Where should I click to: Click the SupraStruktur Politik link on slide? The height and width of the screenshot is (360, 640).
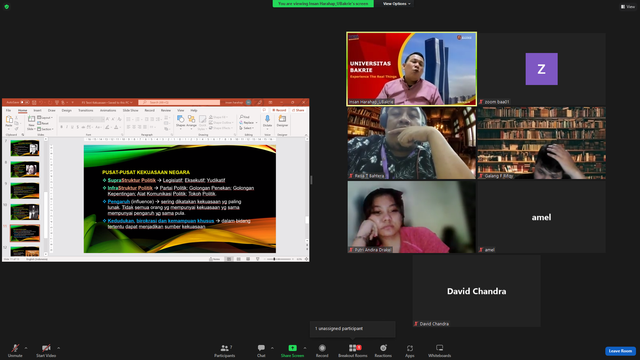click(x=132, y=180)
